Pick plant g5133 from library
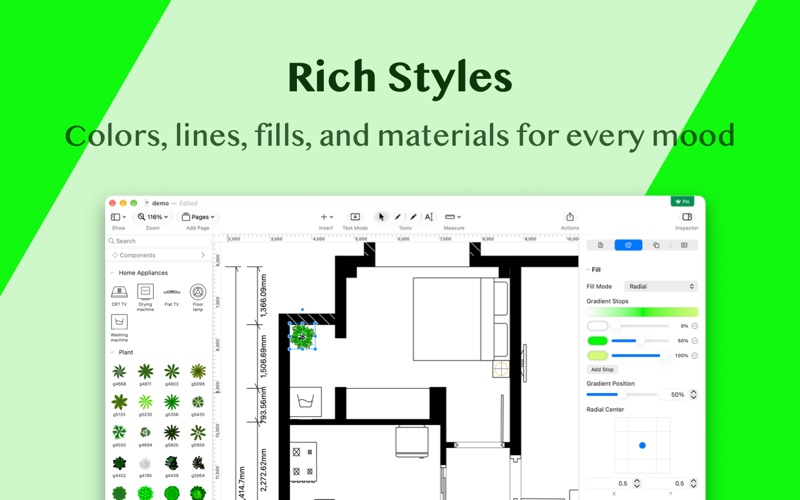Screen dimensions: 800x500 pyautogui.click(x=119, y=406)
